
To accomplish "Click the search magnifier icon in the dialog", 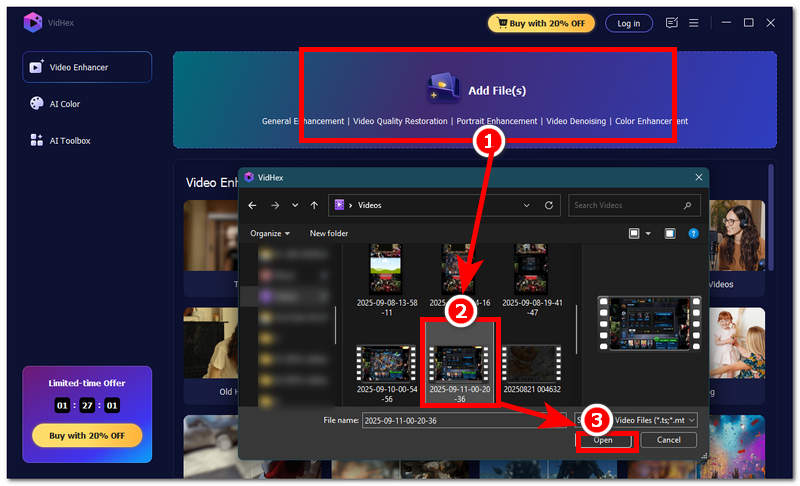I will click(x=688, y=205).
